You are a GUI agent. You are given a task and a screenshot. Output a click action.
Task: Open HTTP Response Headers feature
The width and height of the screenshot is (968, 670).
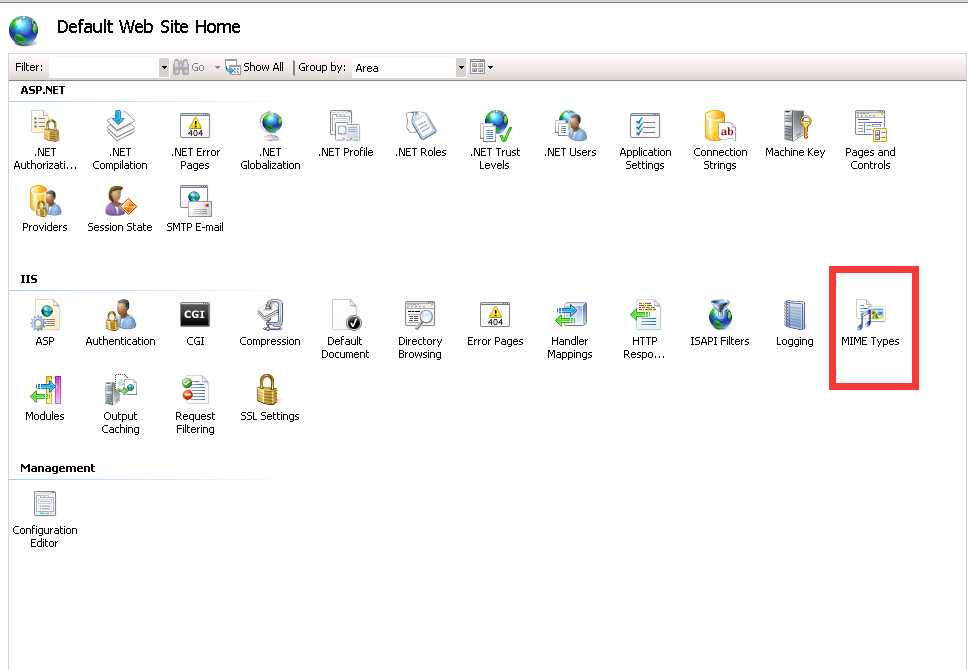(x=645, y=329)
